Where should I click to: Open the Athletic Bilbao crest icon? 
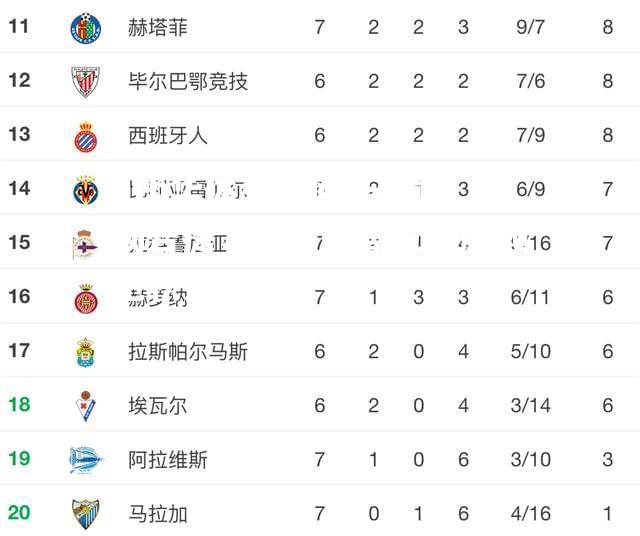click(86, 82)
